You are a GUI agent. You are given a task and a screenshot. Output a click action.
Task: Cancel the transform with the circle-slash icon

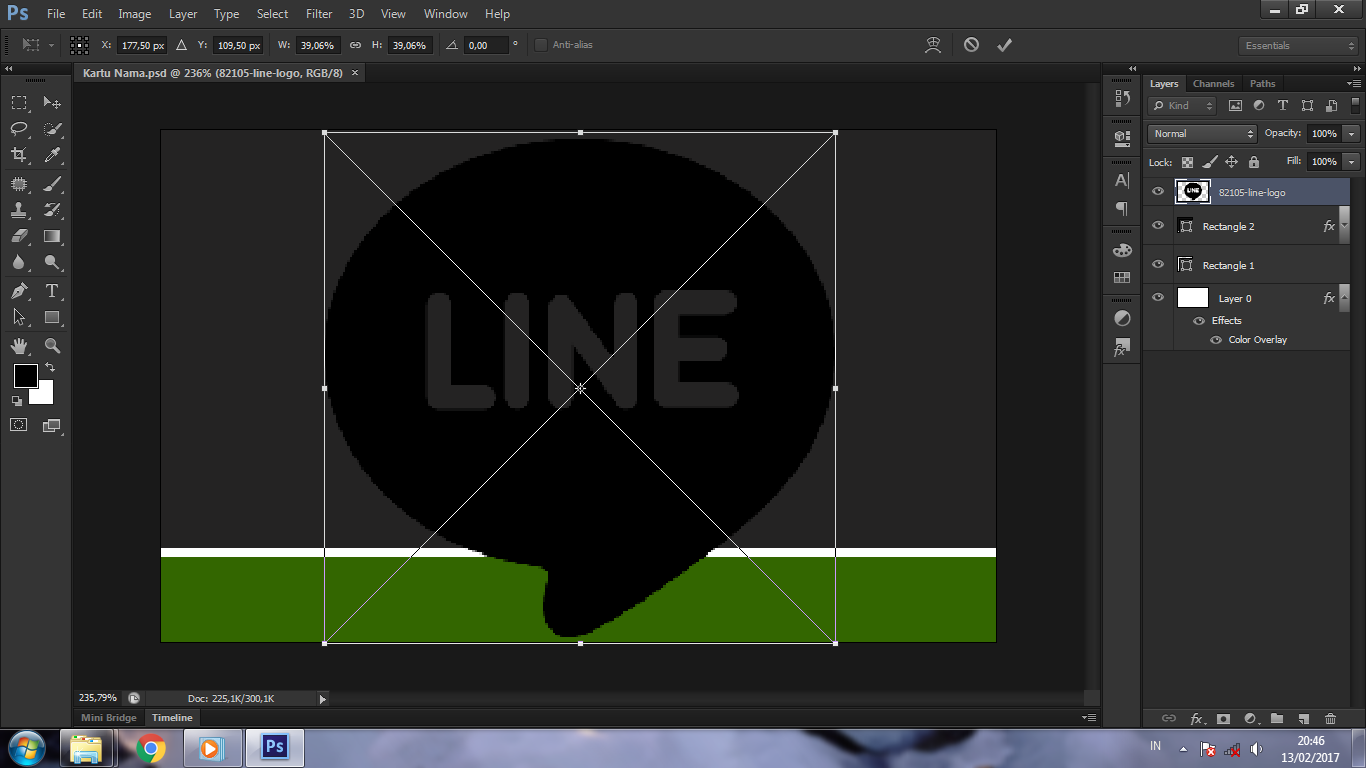coord(971,45)
